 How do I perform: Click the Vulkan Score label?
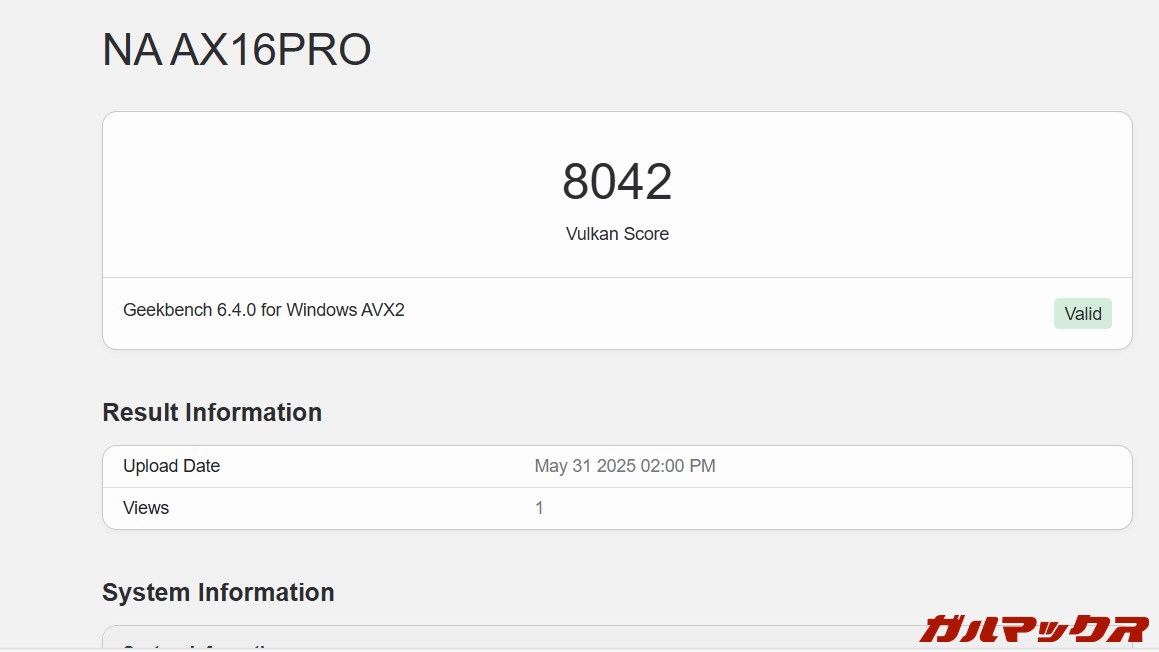click(617, 233)
